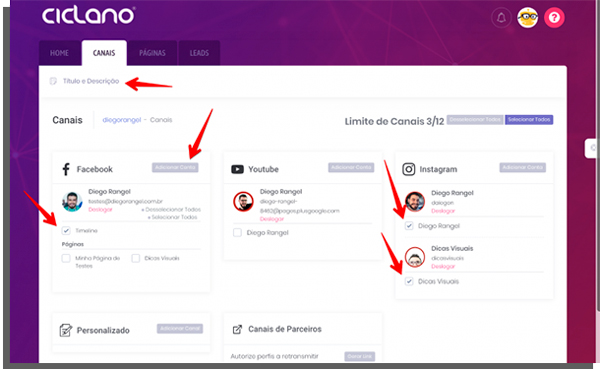Image resolution: width=600 pixels, height=369 pixels.
Task: Open the collapsed side panel handle
Action: 592,148
